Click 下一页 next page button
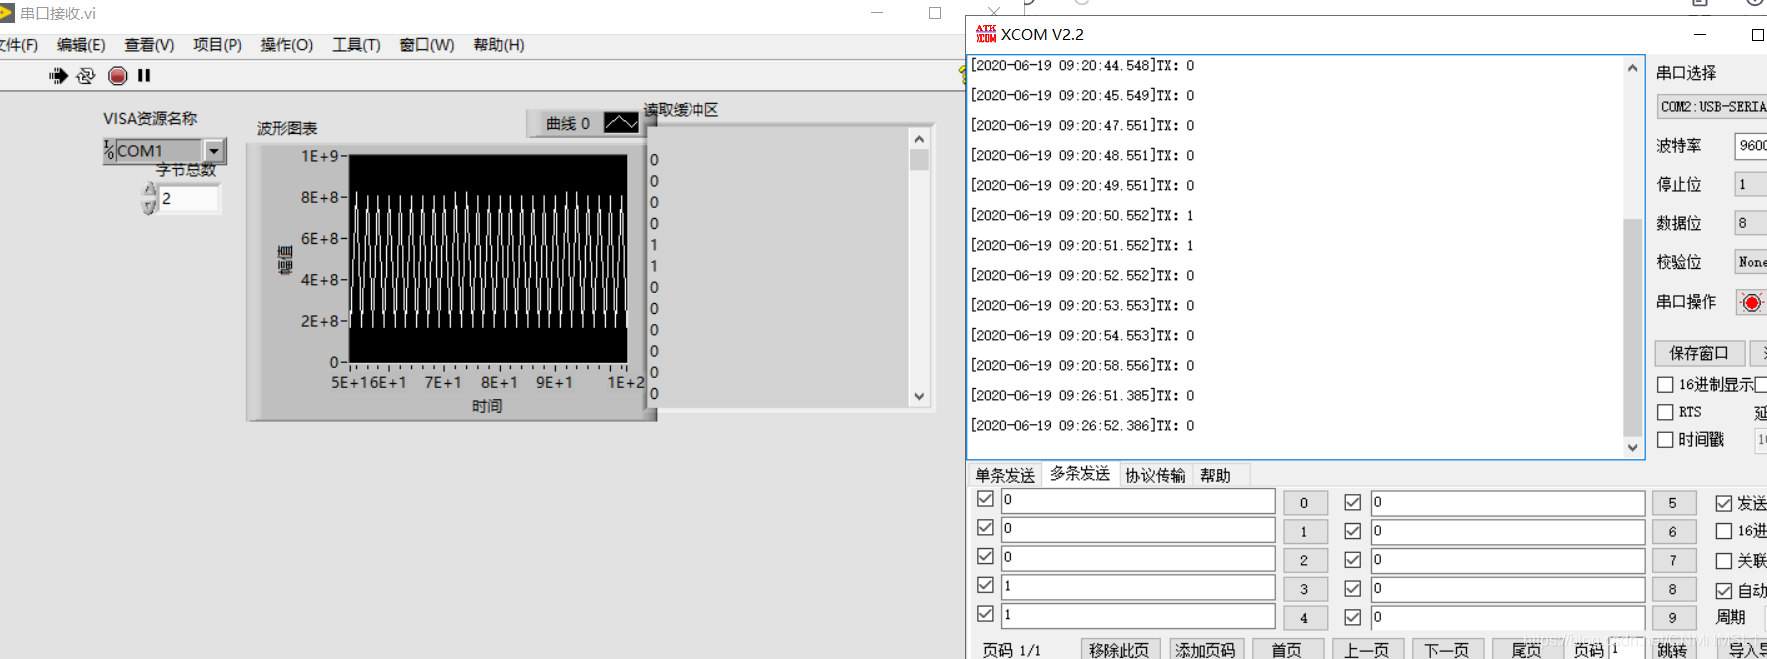This screenshot has width=1767, height=659. [1447, 650]
